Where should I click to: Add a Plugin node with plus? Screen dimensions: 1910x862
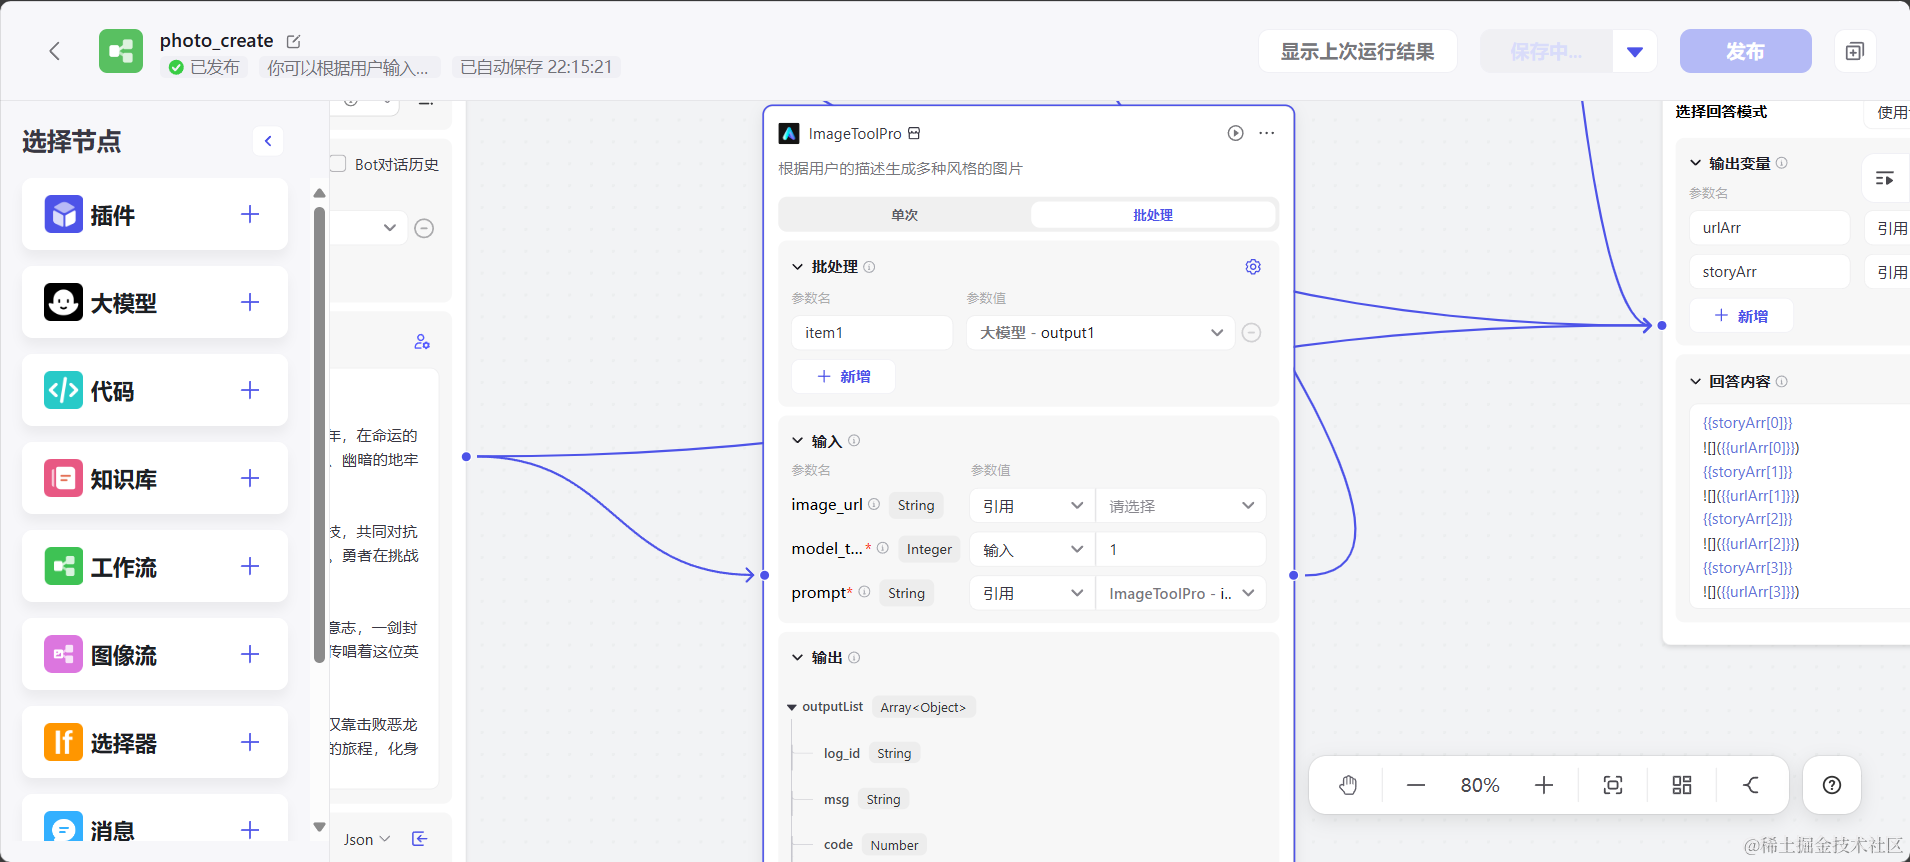(x=250, y=214)
